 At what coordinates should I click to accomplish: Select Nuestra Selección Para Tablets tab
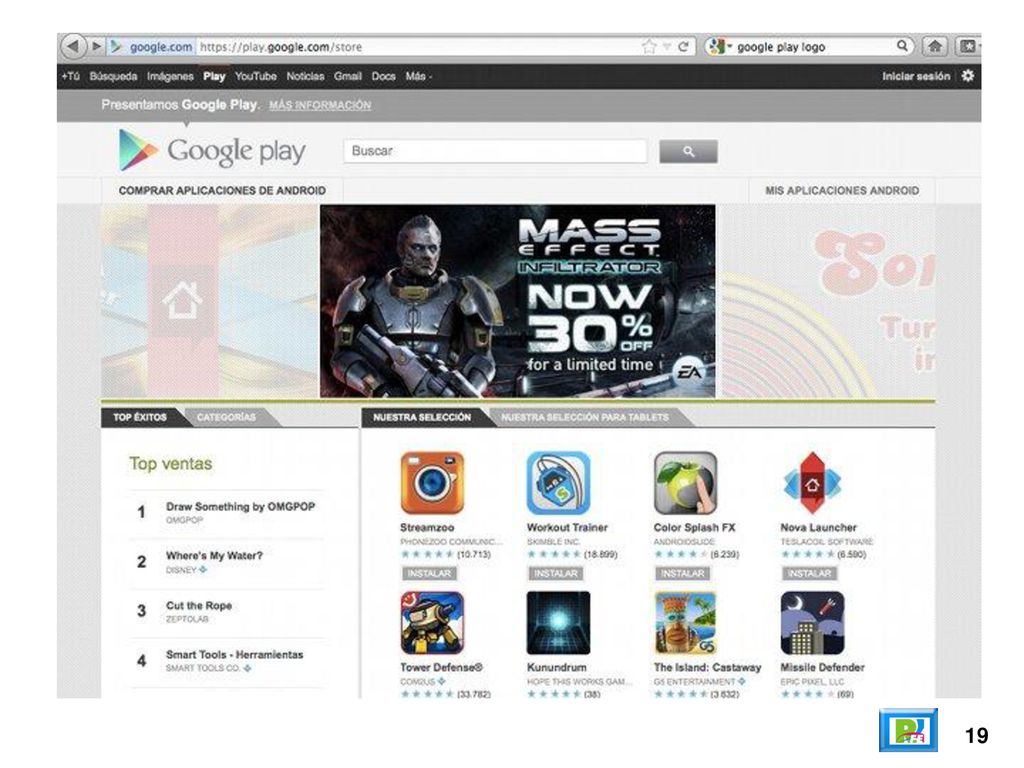[584, 417]
